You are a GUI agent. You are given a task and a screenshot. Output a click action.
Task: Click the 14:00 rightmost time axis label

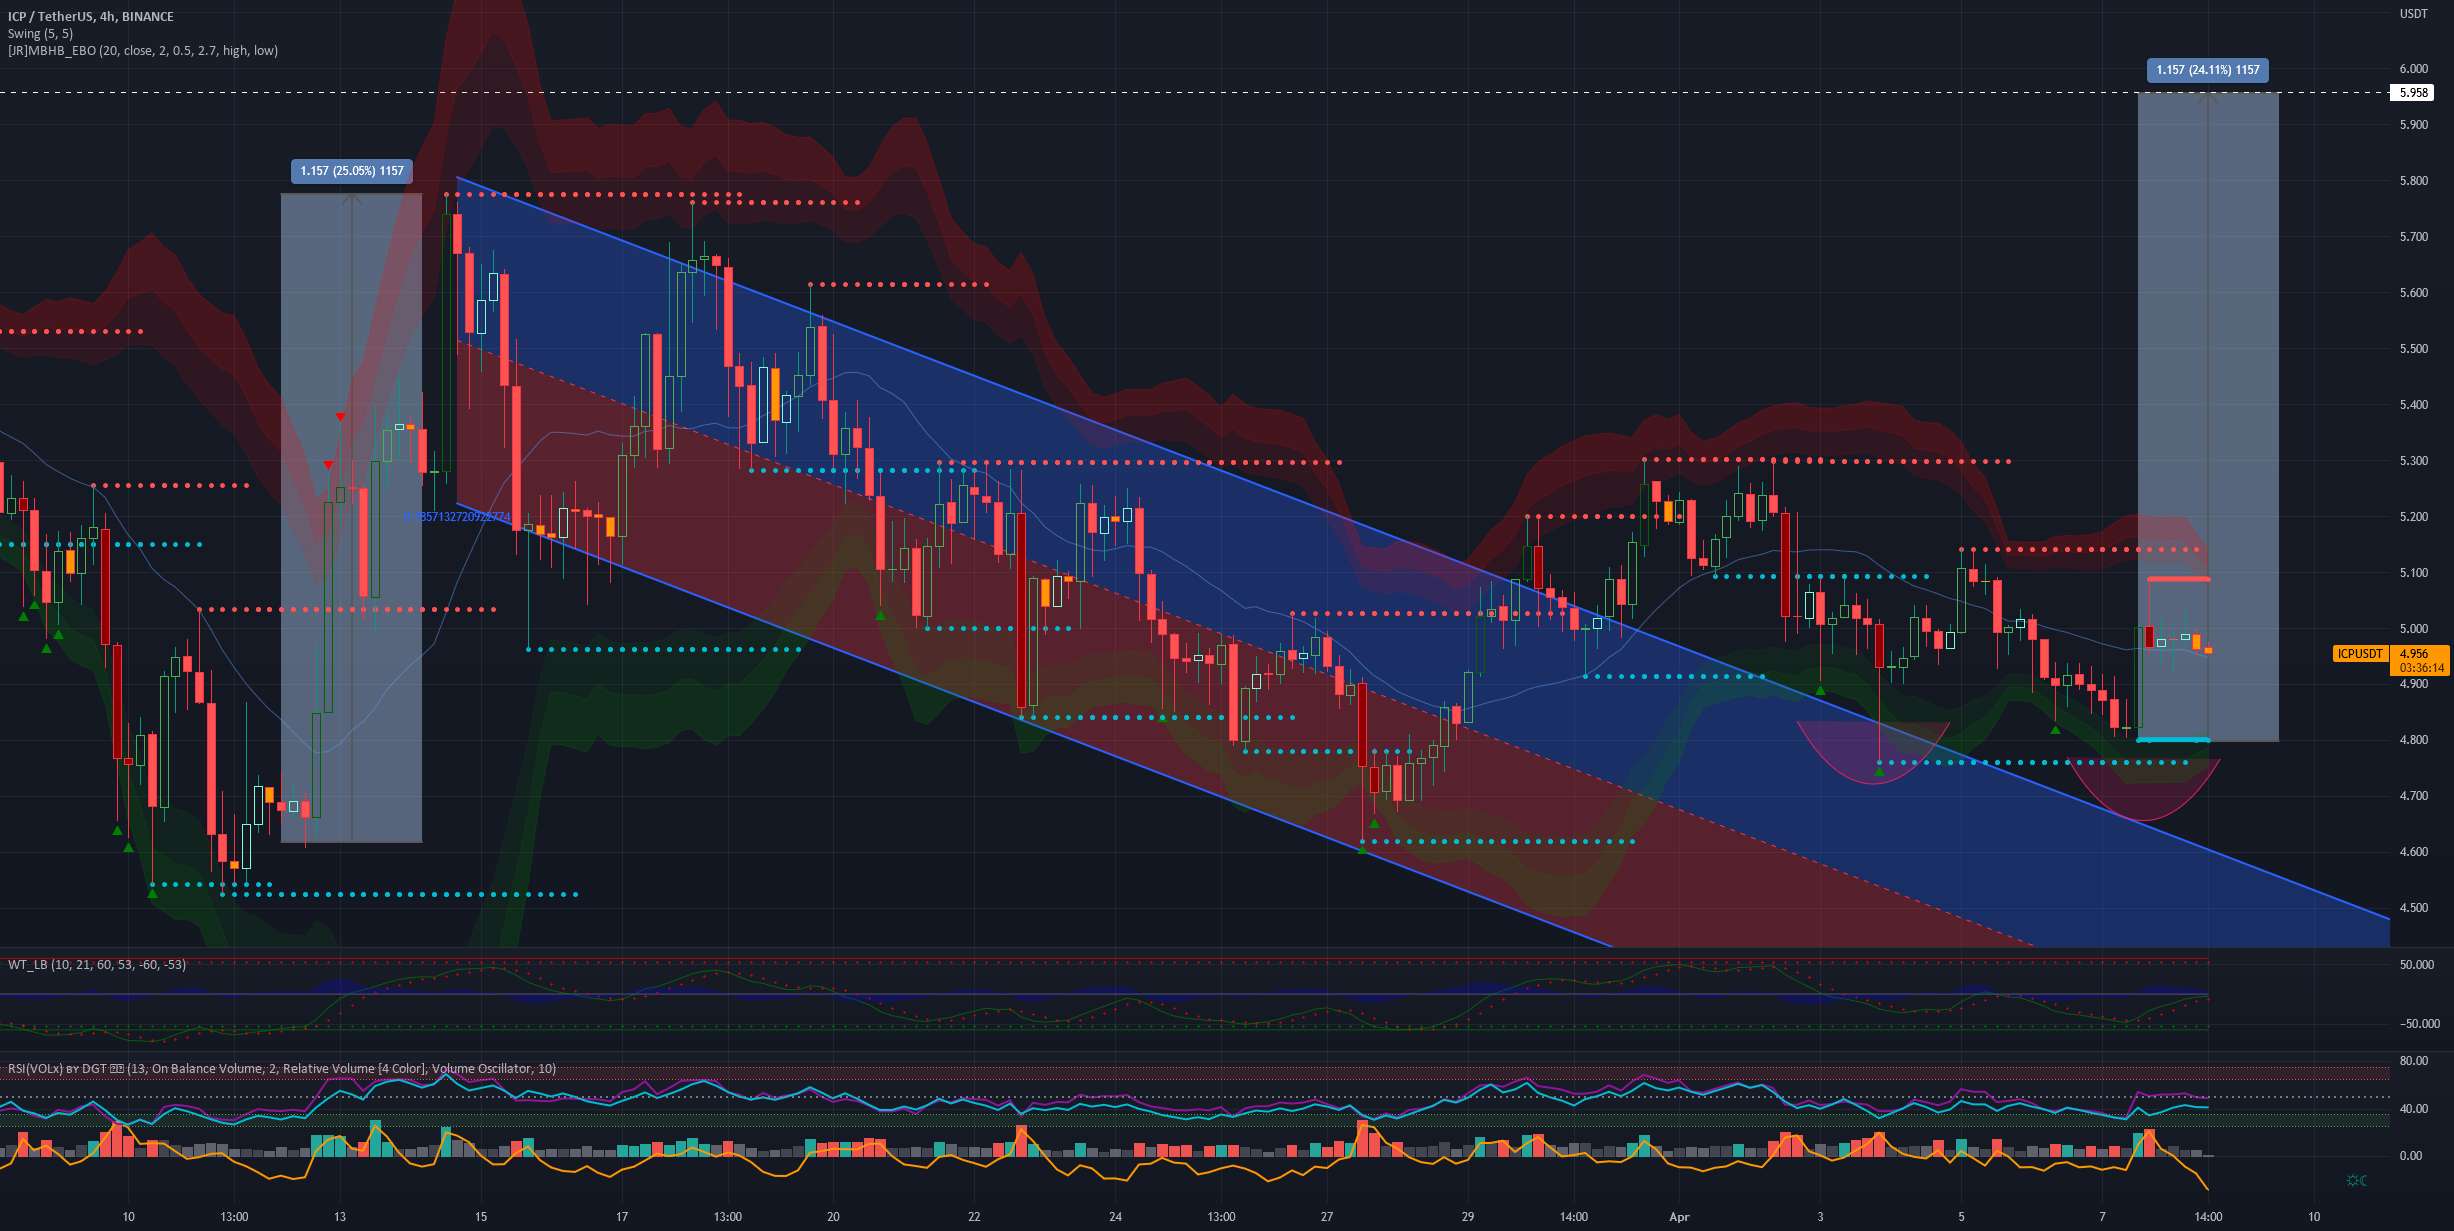[x=2208, y=1217]
